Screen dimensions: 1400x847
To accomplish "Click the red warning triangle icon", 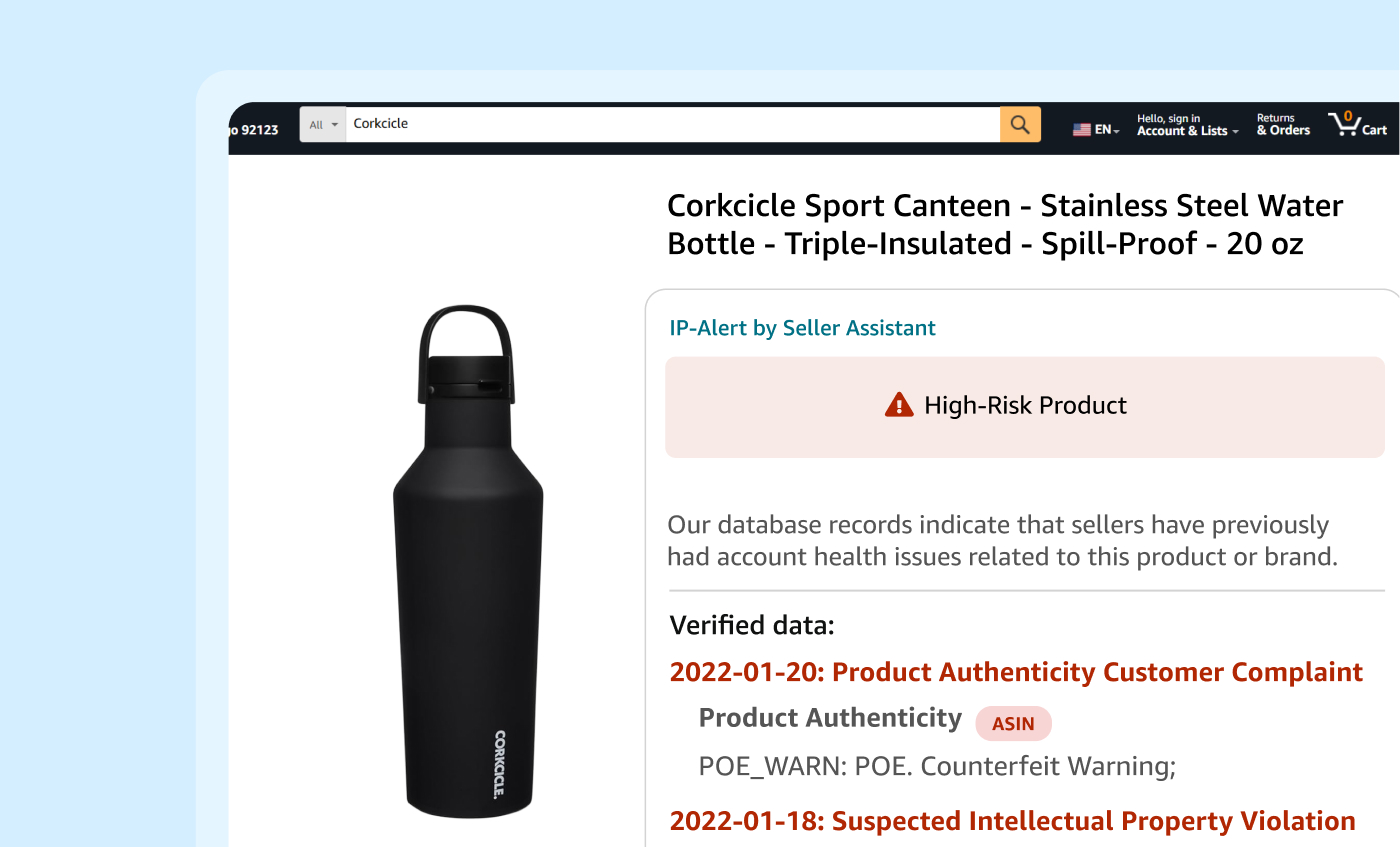I will click(899, 405).
